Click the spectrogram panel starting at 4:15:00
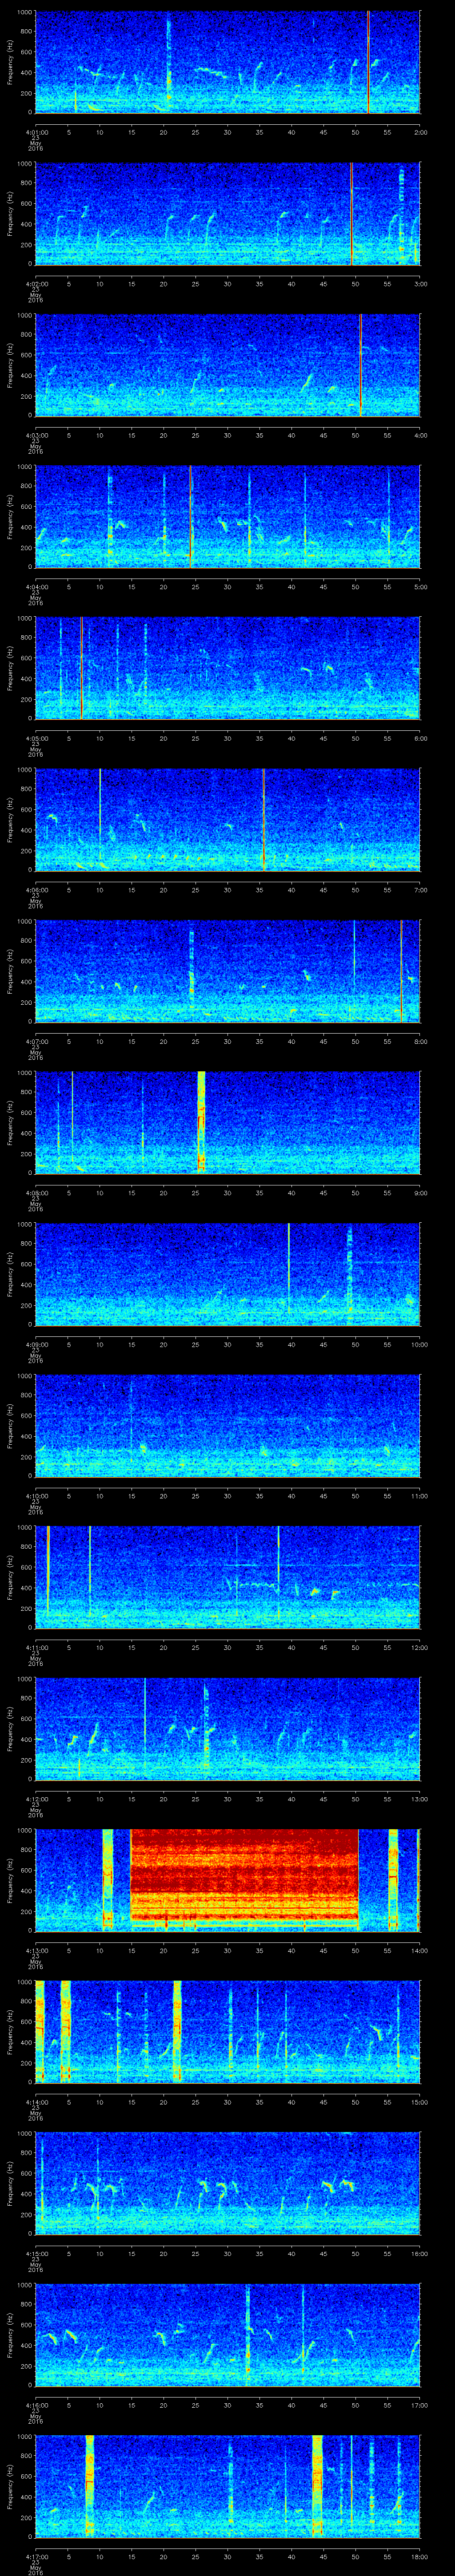 [x=227, y=2183]
